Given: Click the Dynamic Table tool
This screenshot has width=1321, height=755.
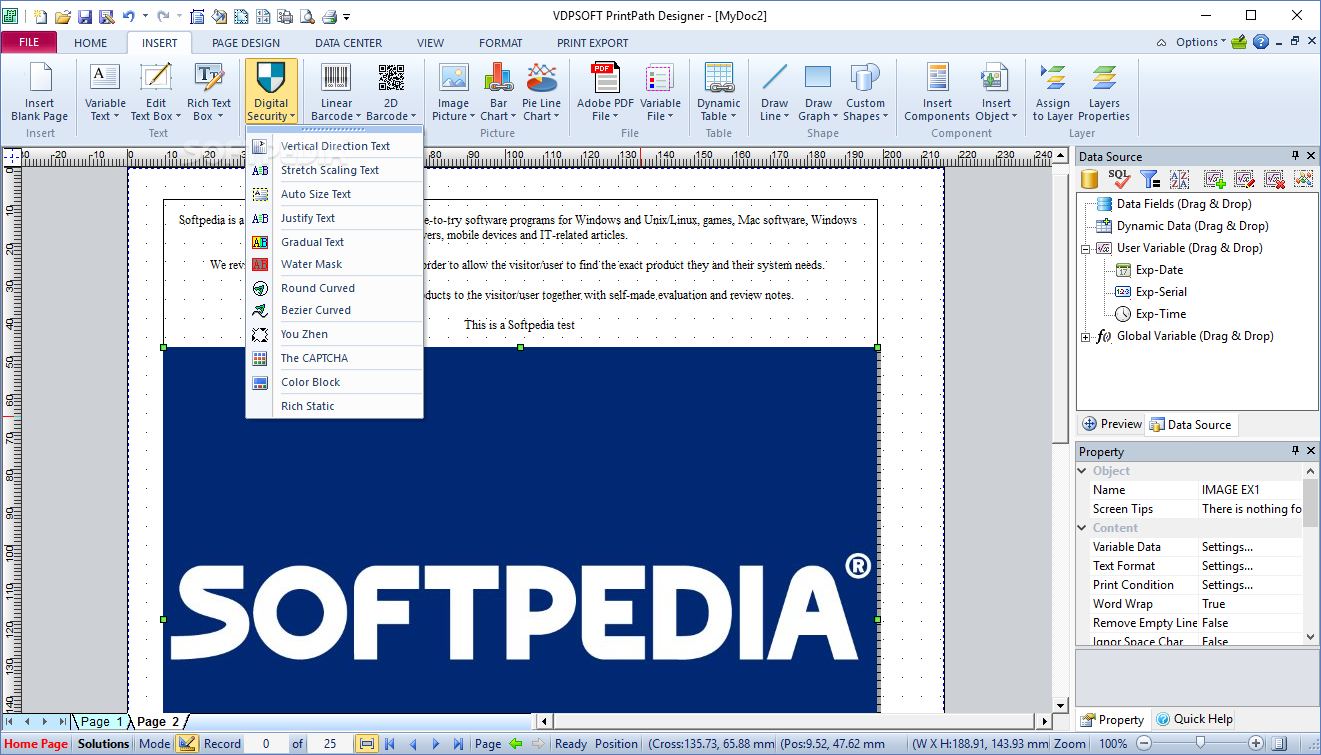Looking at the screenshot, I should [719, 92].
